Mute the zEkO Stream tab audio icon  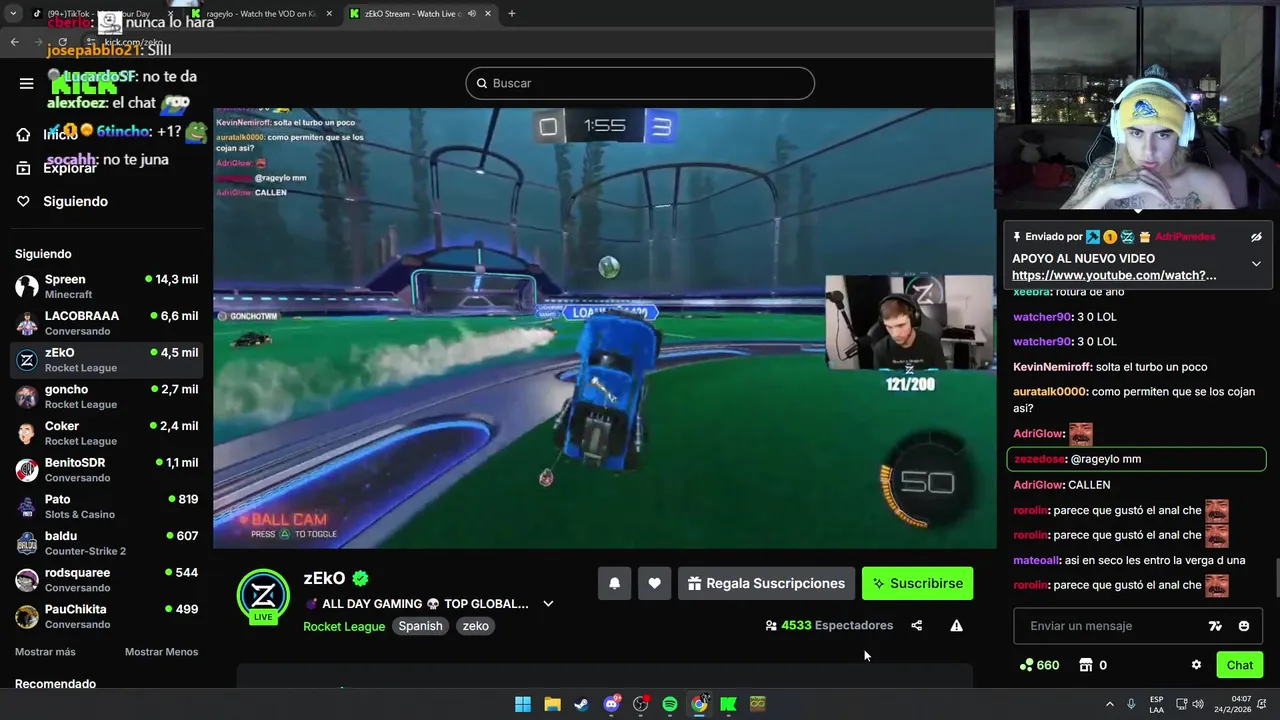point(471,14)
